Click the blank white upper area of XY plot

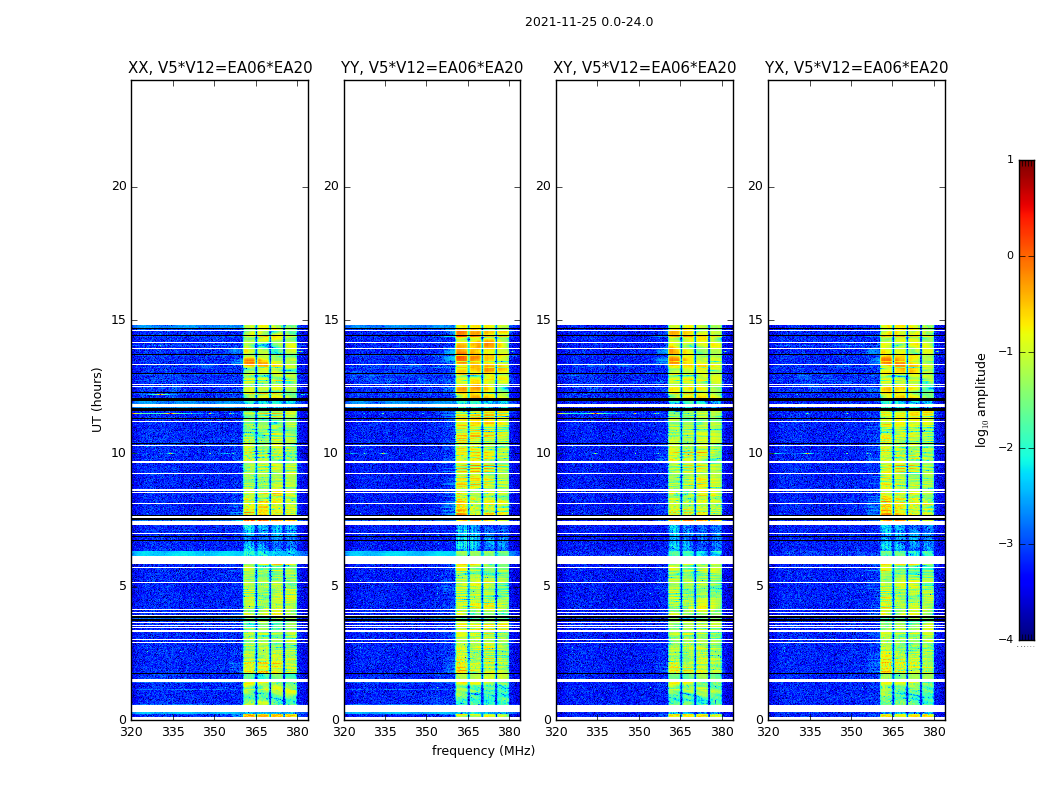tap(645, 203)
